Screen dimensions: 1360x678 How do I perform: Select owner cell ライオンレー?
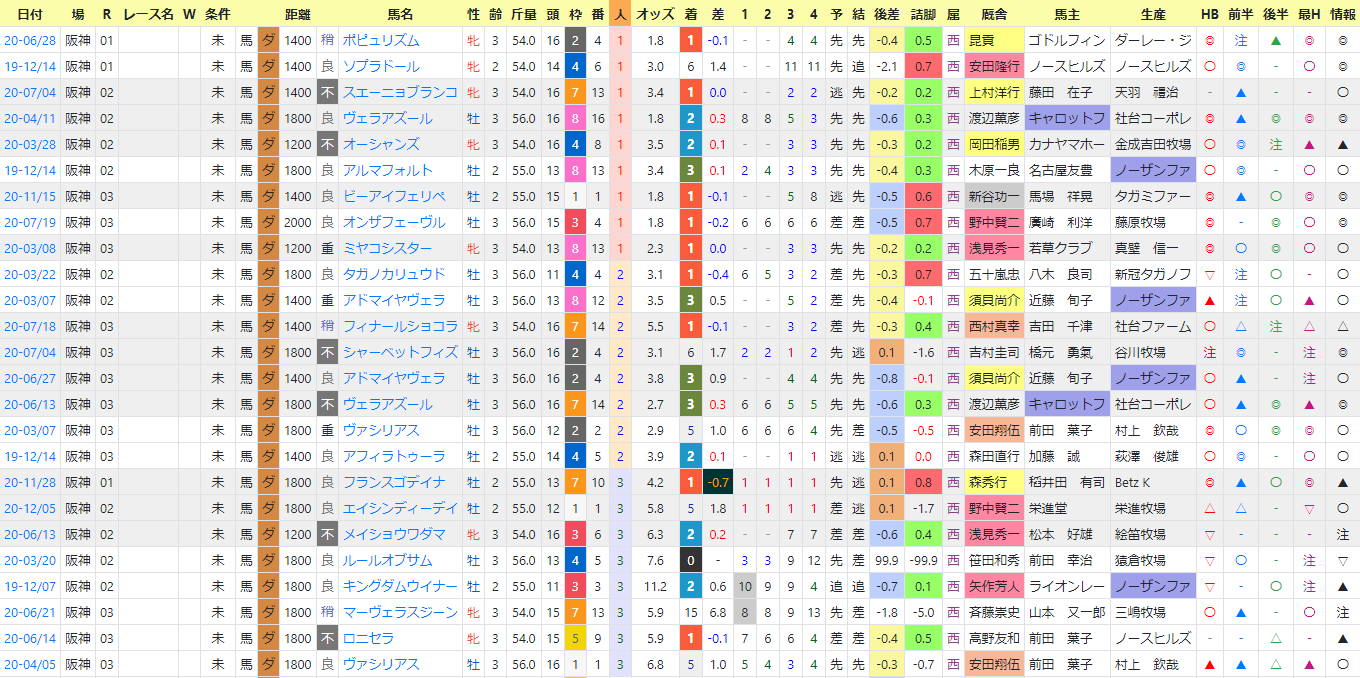pos(1067,586)
